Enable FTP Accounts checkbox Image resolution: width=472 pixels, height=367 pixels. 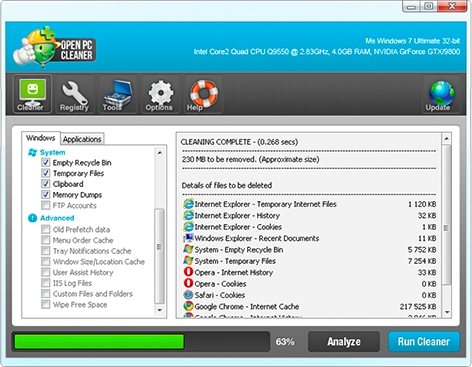click(x=45, y=205)
